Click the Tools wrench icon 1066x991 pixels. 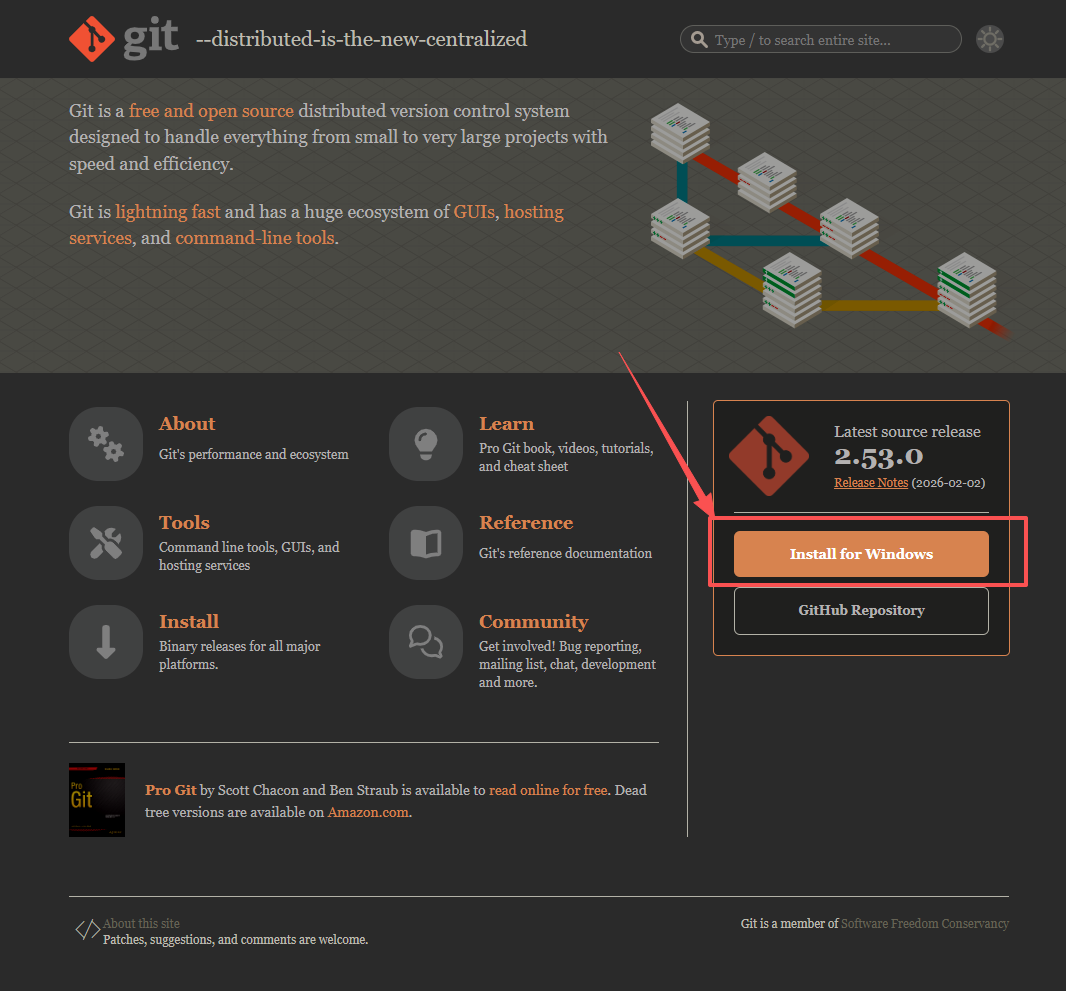point(106,543)
